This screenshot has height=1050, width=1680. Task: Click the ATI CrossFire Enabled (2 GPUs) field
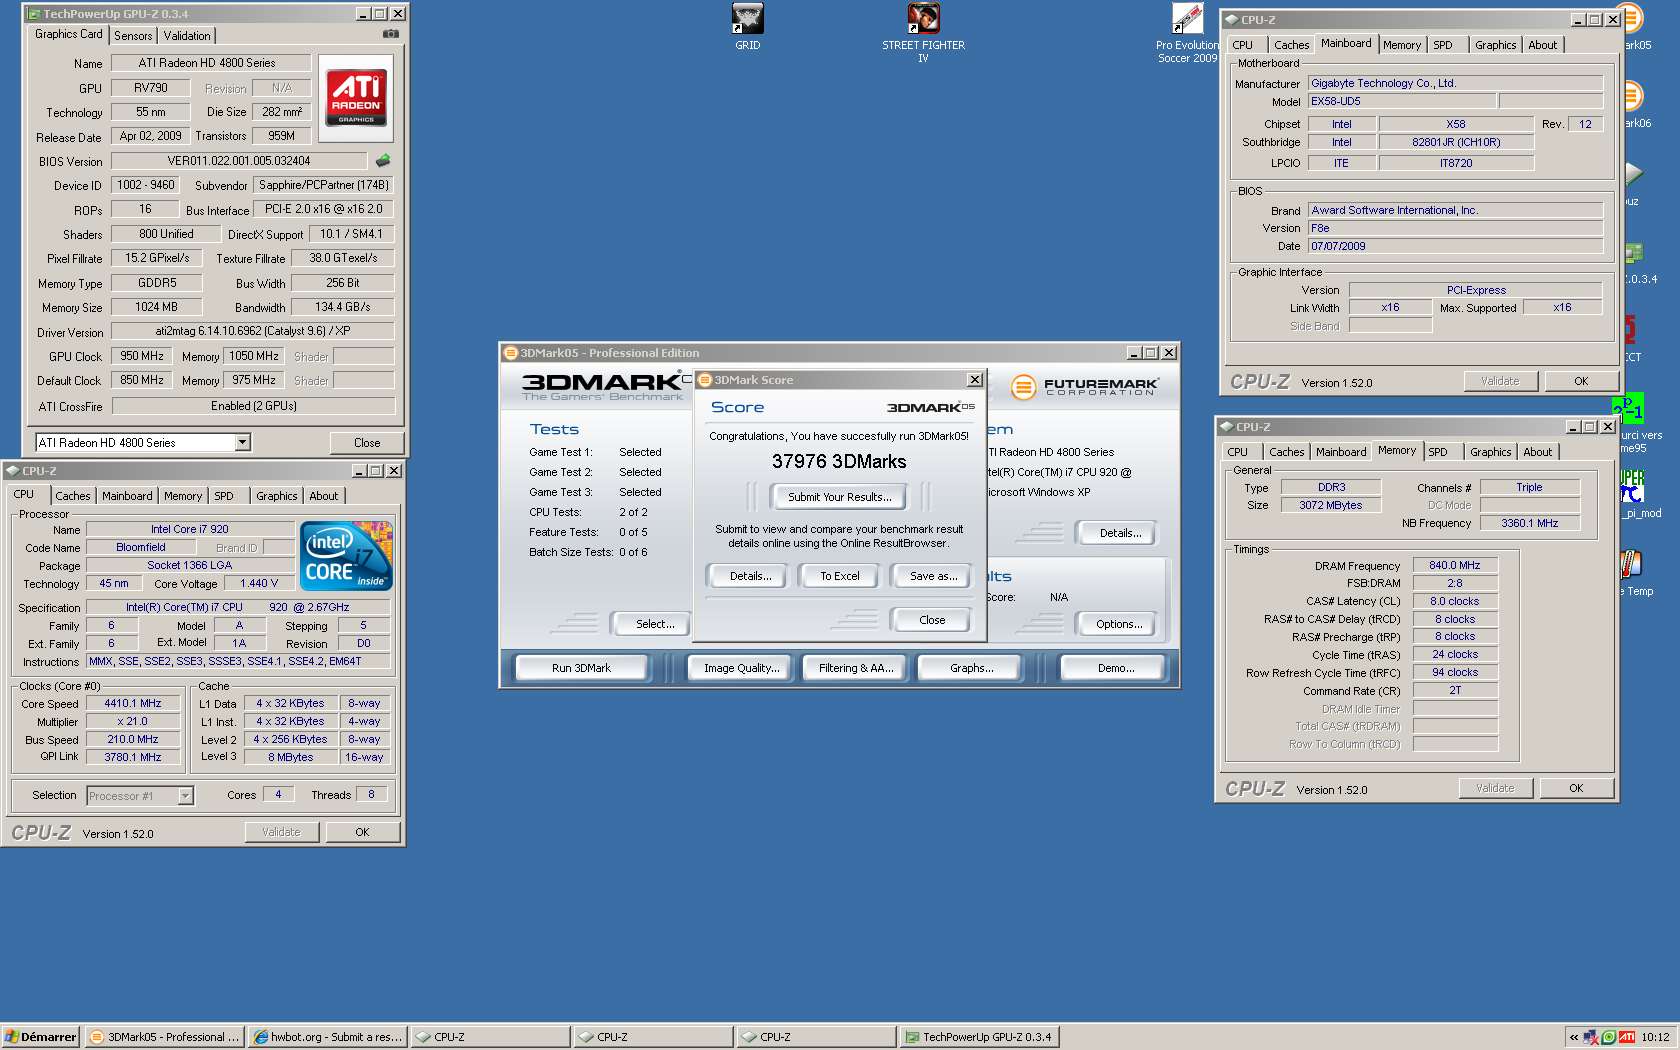tap(253, 406)
